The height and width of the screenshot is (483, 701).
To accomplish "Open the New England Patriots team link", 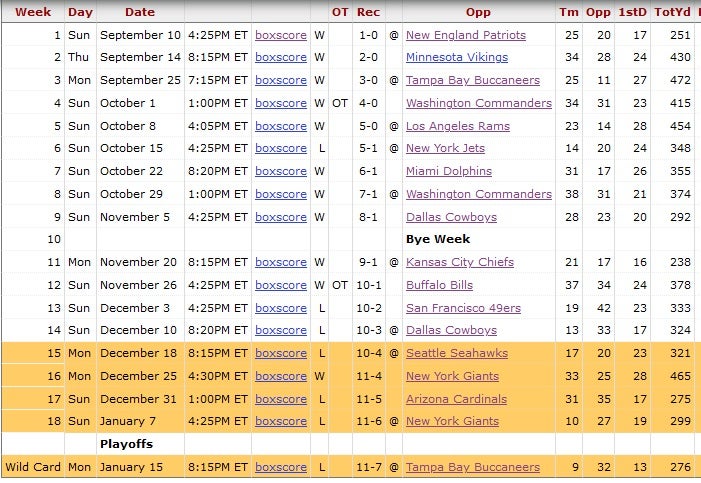I will tap(465, 35).
